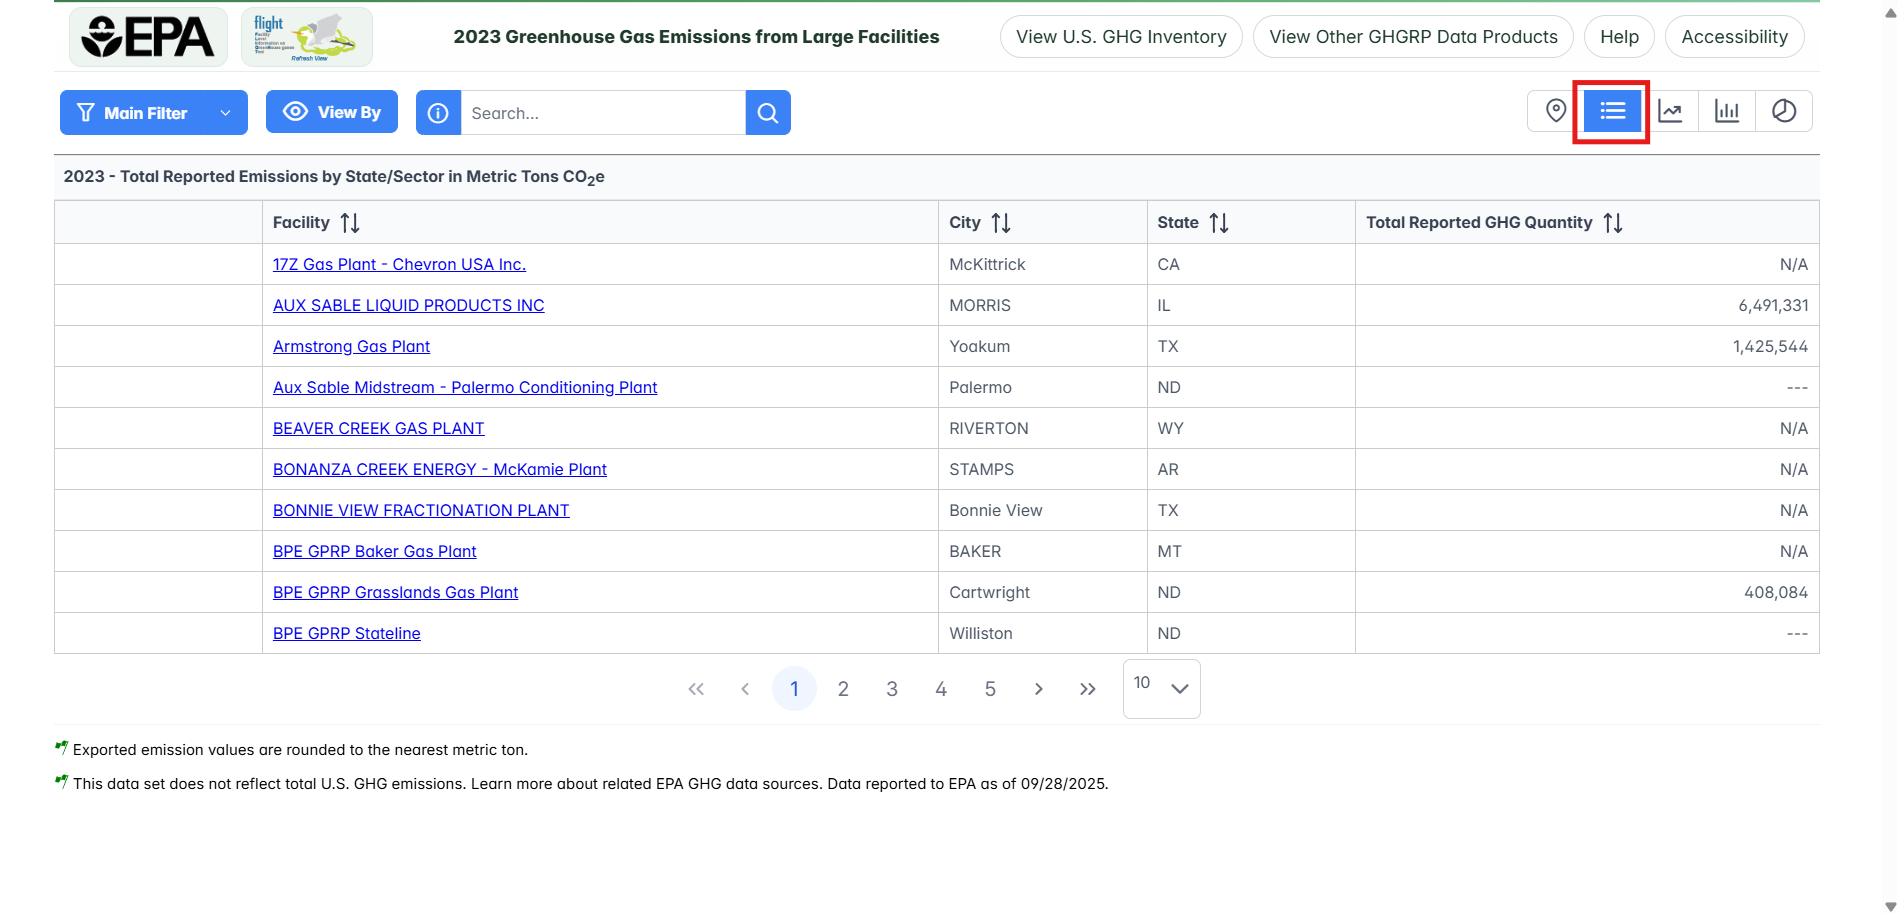Screen dimensions: 1897x913
Task: Toggle sorting on the Facility column
Action: 350,222
